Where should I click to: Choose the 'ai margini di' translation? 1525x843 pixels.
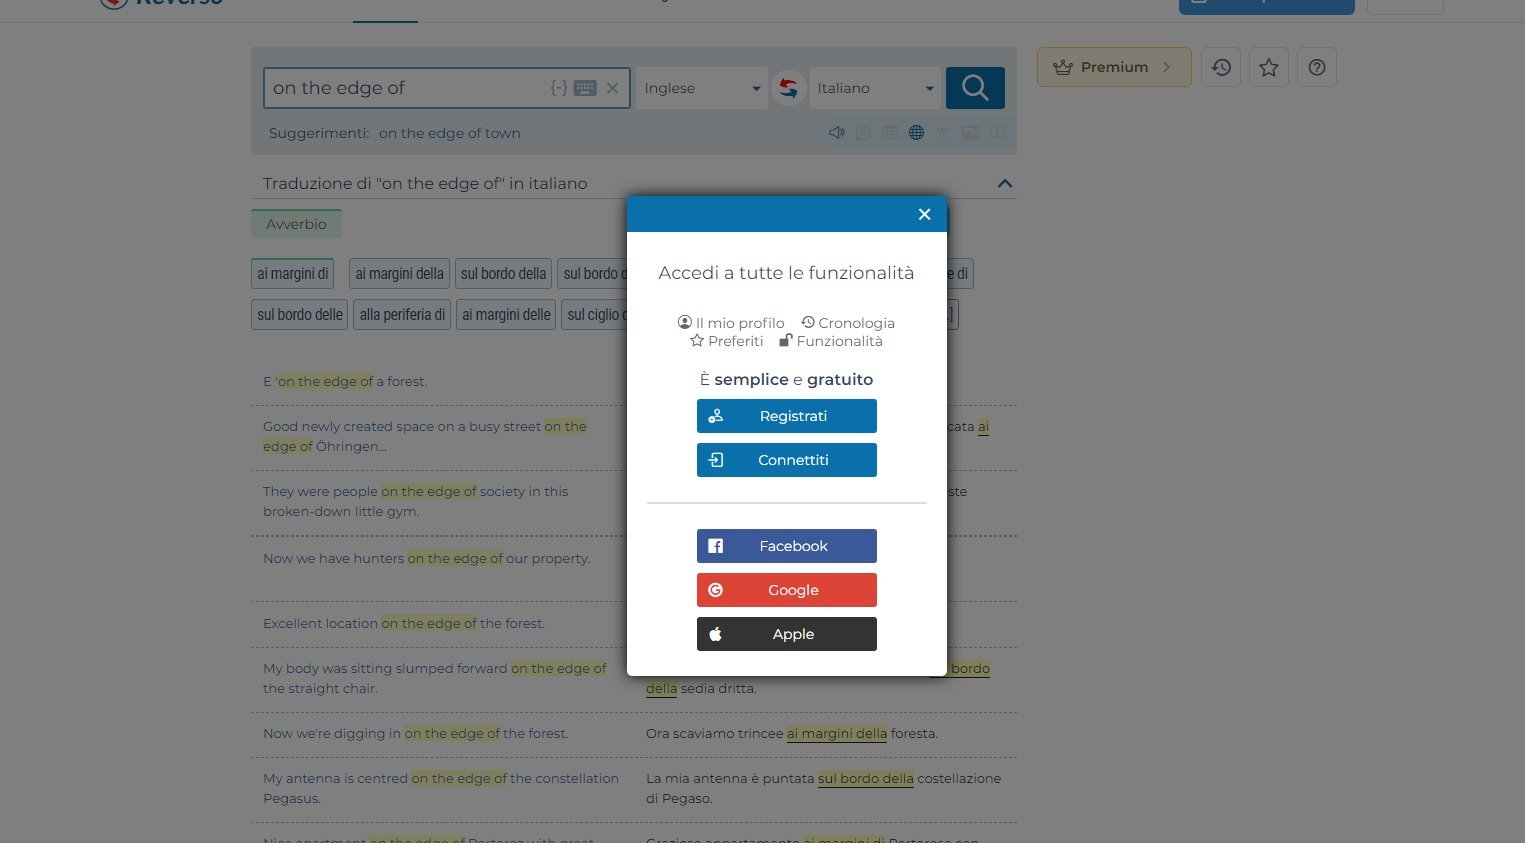292,273
